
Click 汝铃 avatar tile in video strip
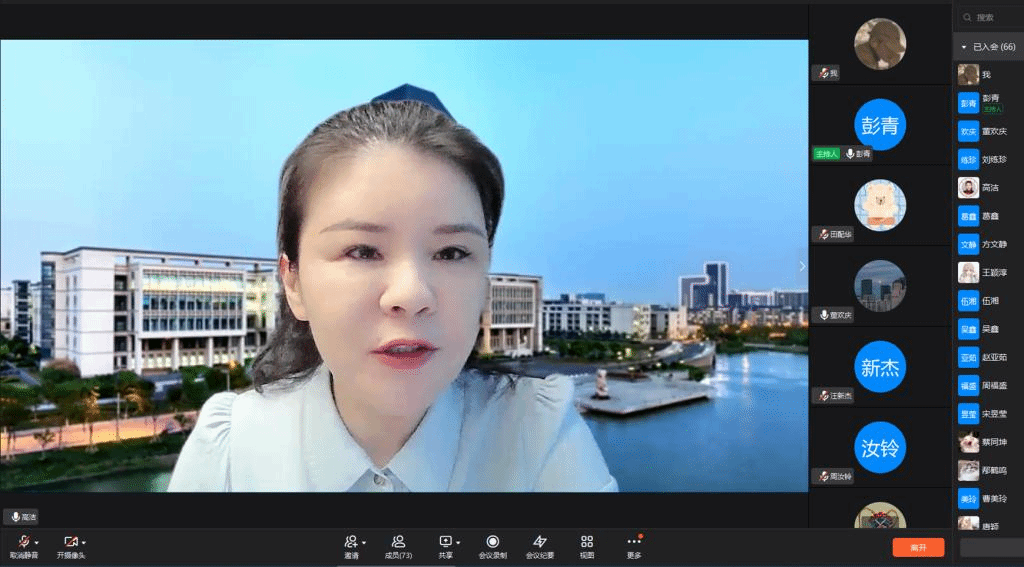click(x=880, y=447)
